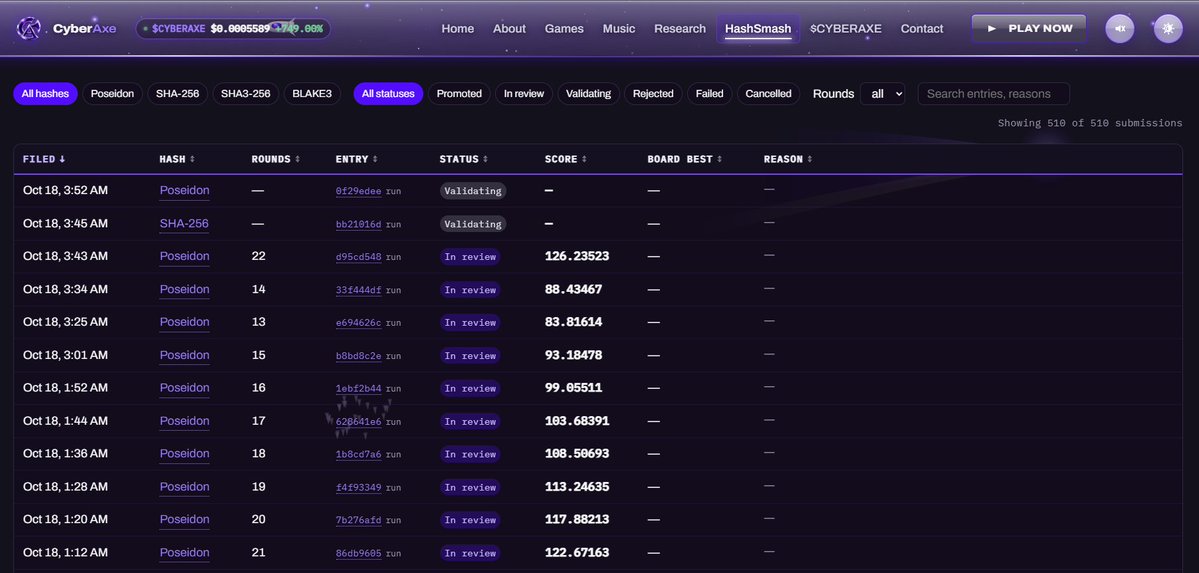Sort table by SCORE column

[x=566, y=159]
